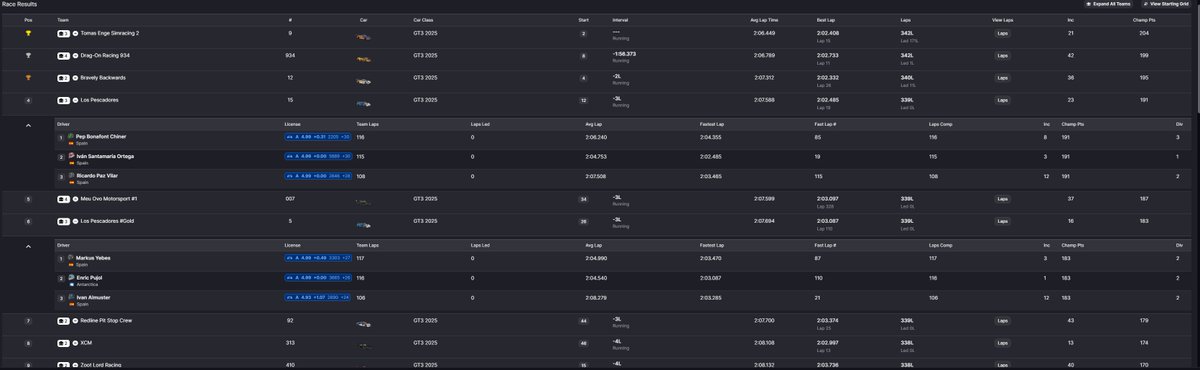
Task: Click the bronze trophy on Bravely Backwards row
Action: tap(28, 78)
